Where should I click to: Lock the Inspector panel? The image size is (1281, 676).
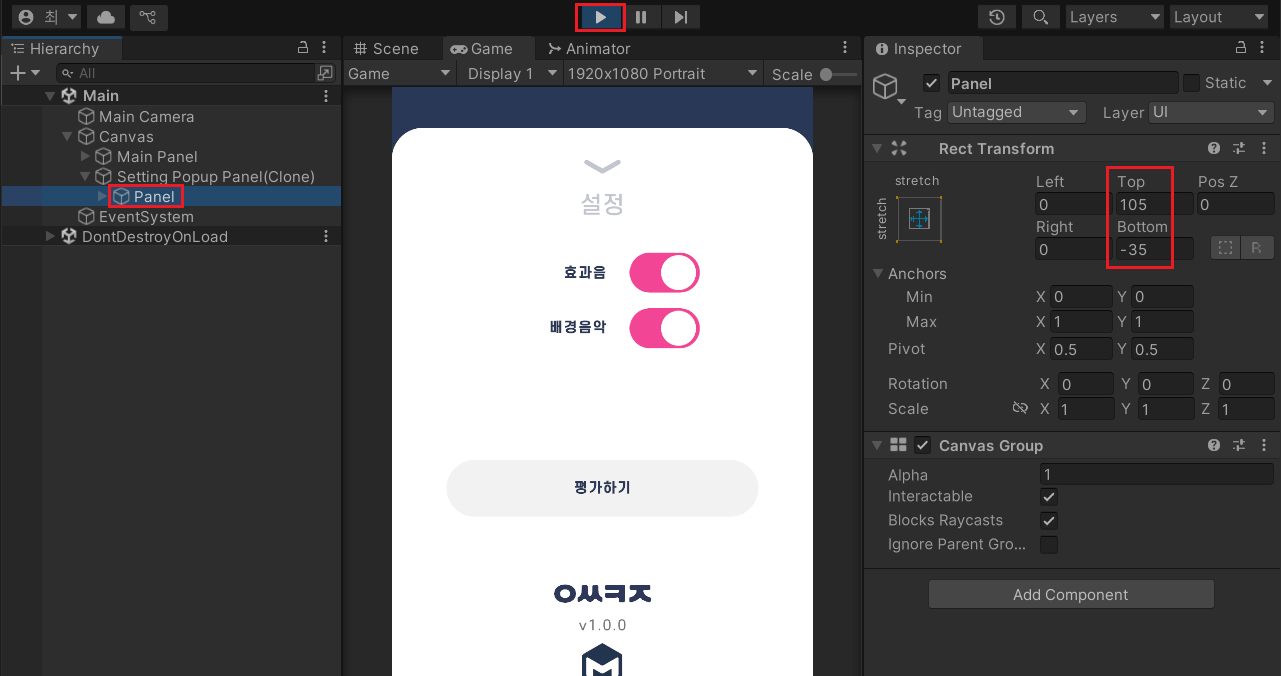(x=1241, y=48)
